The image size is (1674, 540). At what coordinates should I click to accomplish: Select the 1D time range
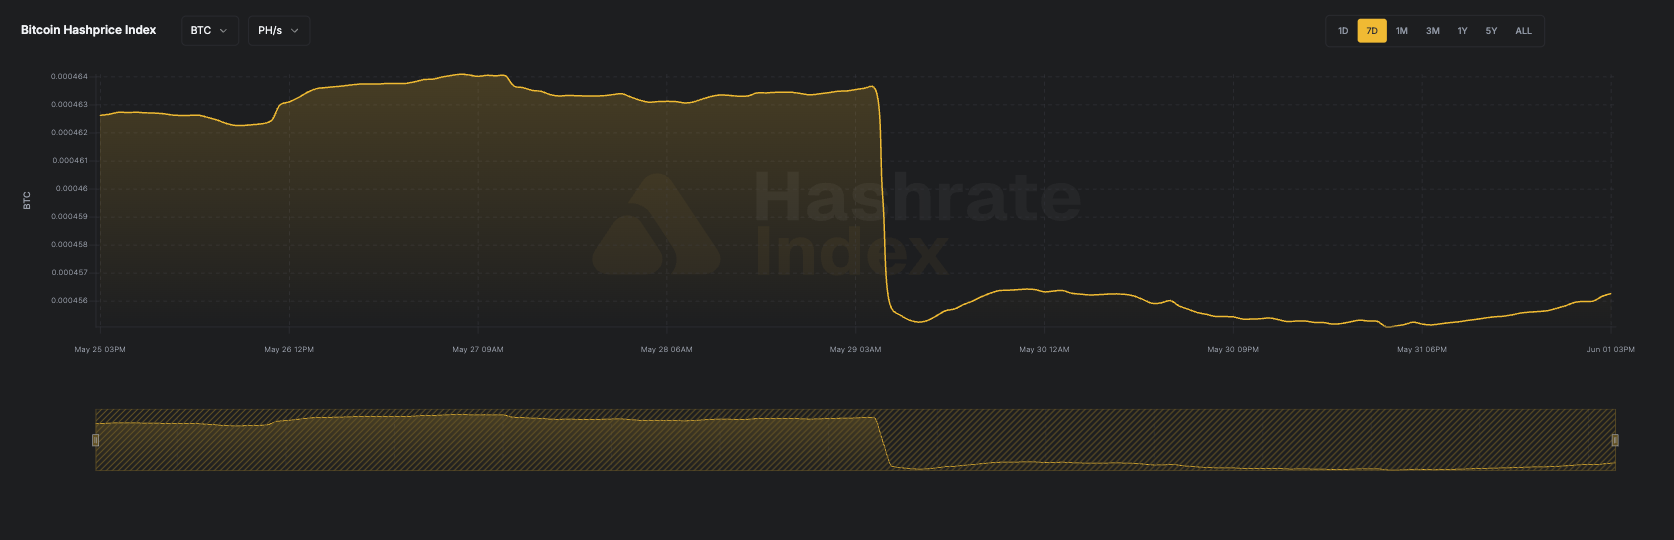[x=1343, y=31]
